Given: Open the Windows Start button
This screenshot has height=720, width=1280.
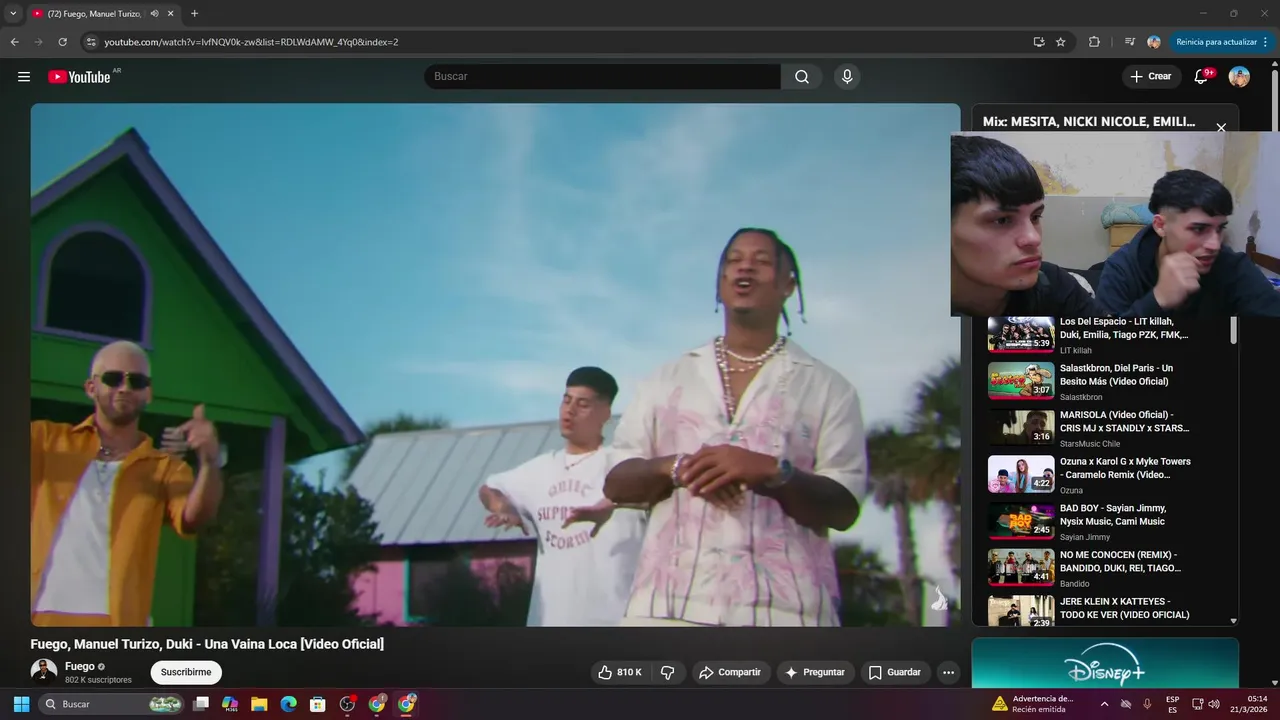Looking at the screenshot, I should (x=21, y=704).
